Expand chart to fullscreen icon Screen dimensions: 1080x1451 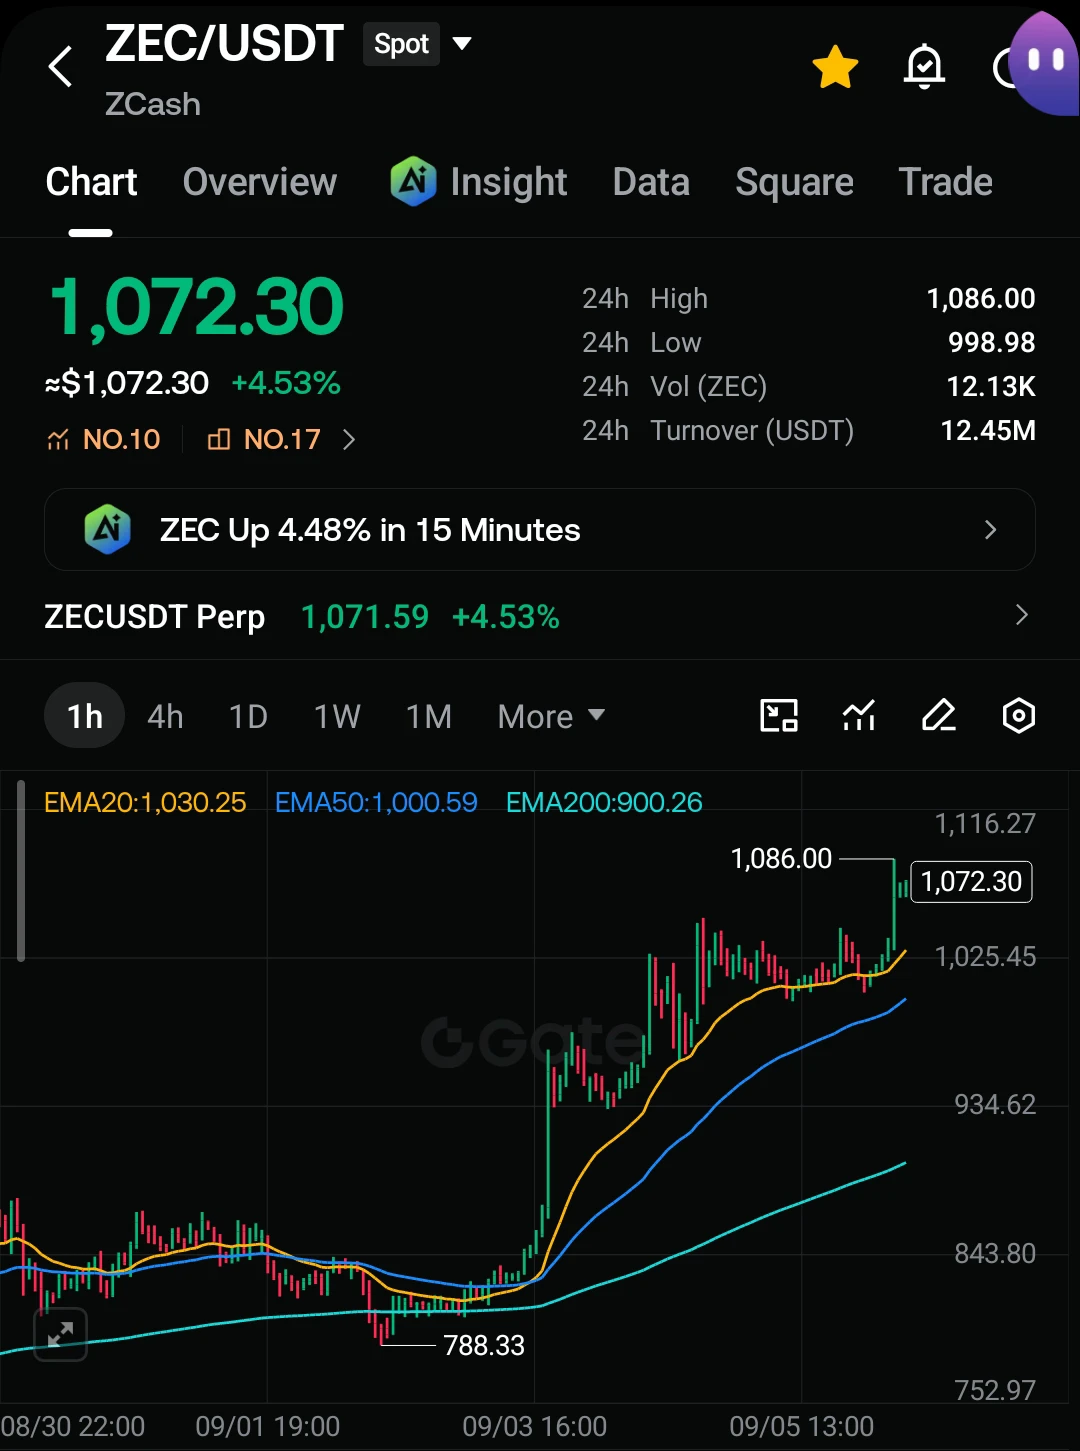click(x=60, y=1333)
